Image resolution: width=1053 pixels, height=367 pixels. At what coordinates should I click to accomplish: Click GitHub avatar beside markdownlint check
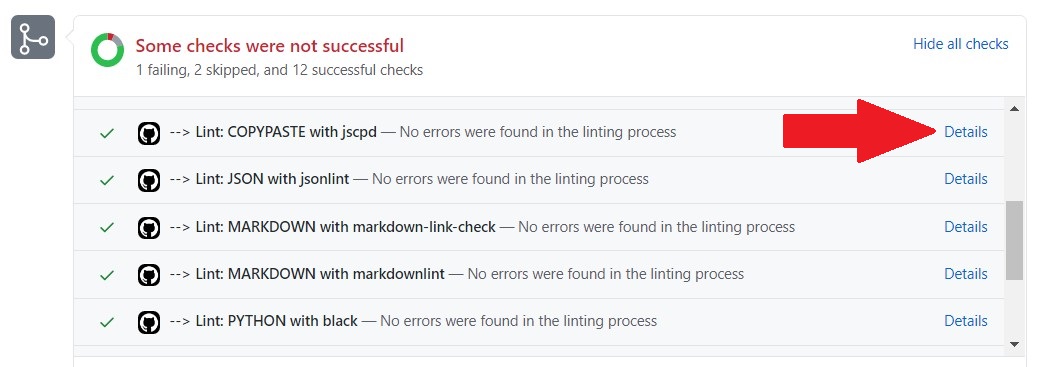[149, 275]
